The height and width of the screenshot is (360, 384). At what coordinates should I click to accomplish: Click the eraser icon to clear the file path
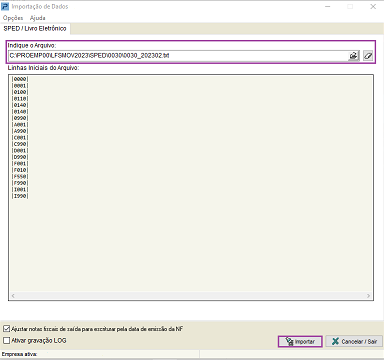pyautogui.click(x=368, y=56)
